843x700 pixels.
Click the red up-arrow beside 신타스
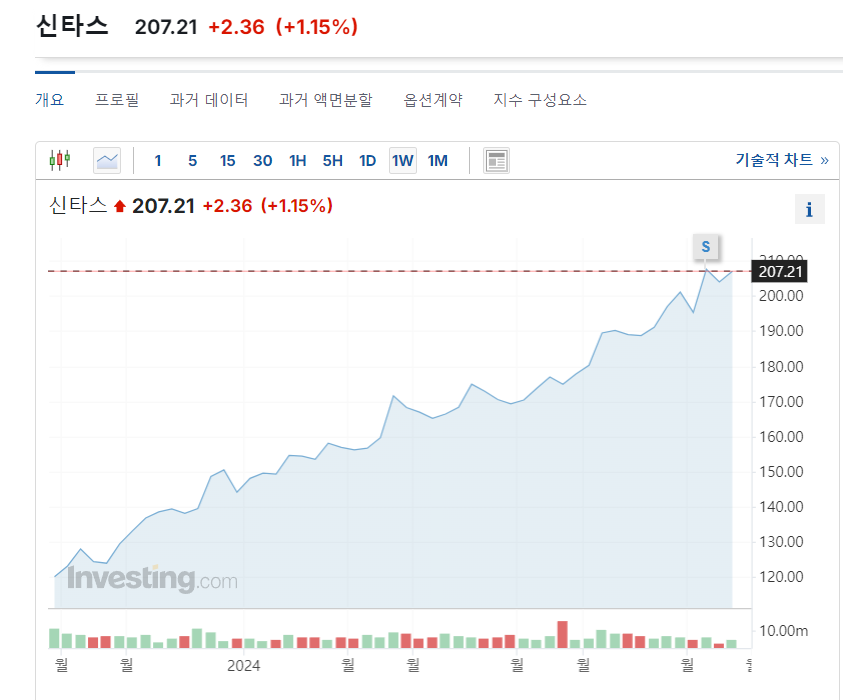[120, 206]
